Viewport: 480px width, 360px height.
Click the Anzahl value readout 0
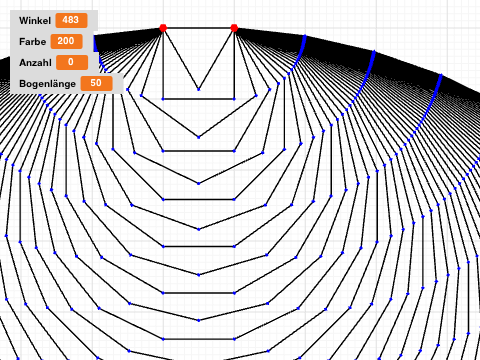tap(72, 62)
